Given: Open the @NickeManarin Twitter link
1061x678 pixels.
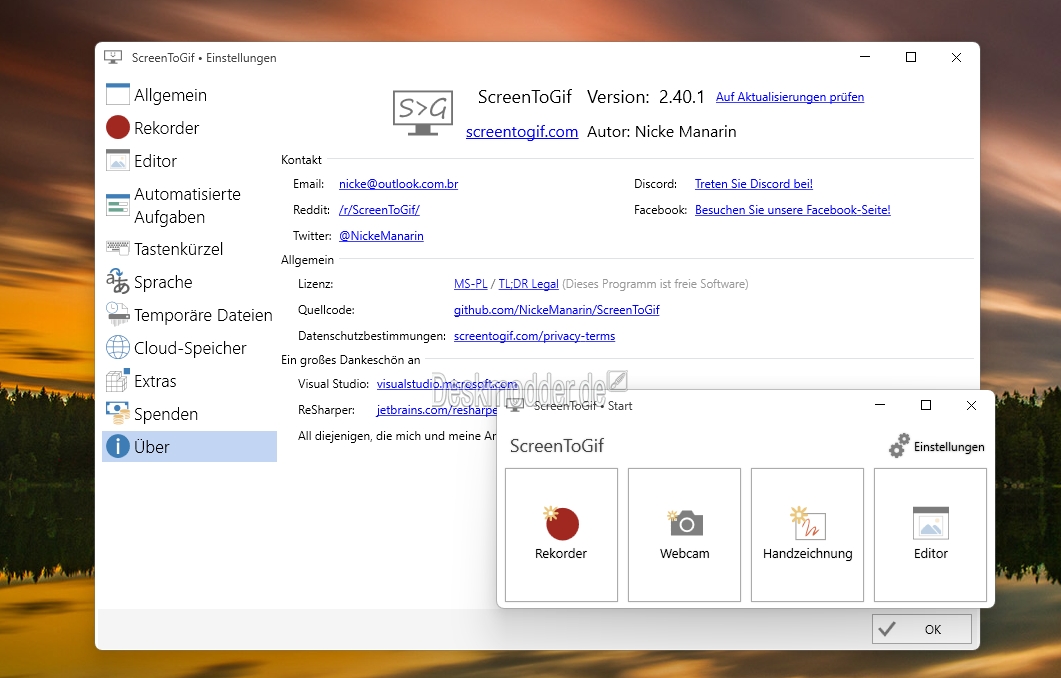Looking at the screenshot, I should (381, 235).
